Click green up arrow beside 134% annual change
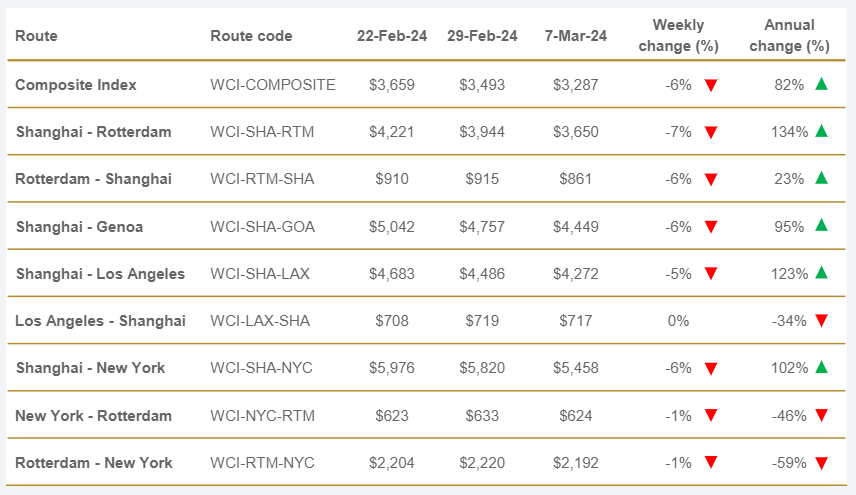This screenshot has height=495, width=856. point(821,131)
